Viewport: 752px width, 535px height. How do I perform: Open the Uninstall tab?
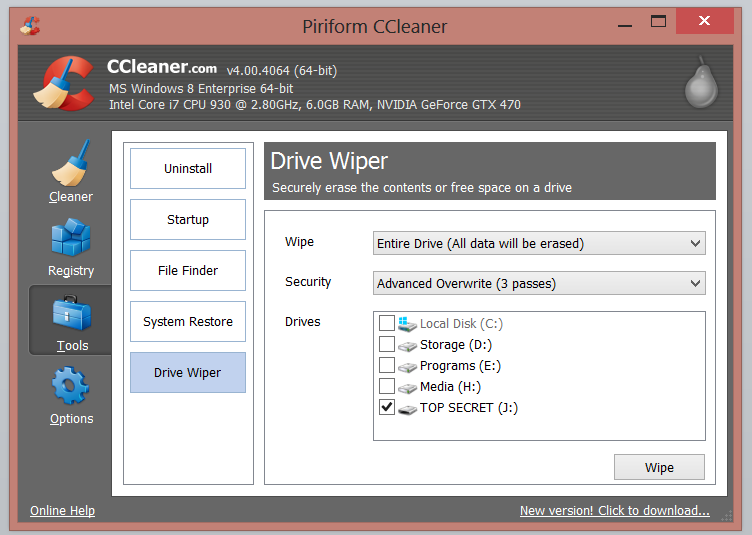pyautogui.click(x=188, y=168)
